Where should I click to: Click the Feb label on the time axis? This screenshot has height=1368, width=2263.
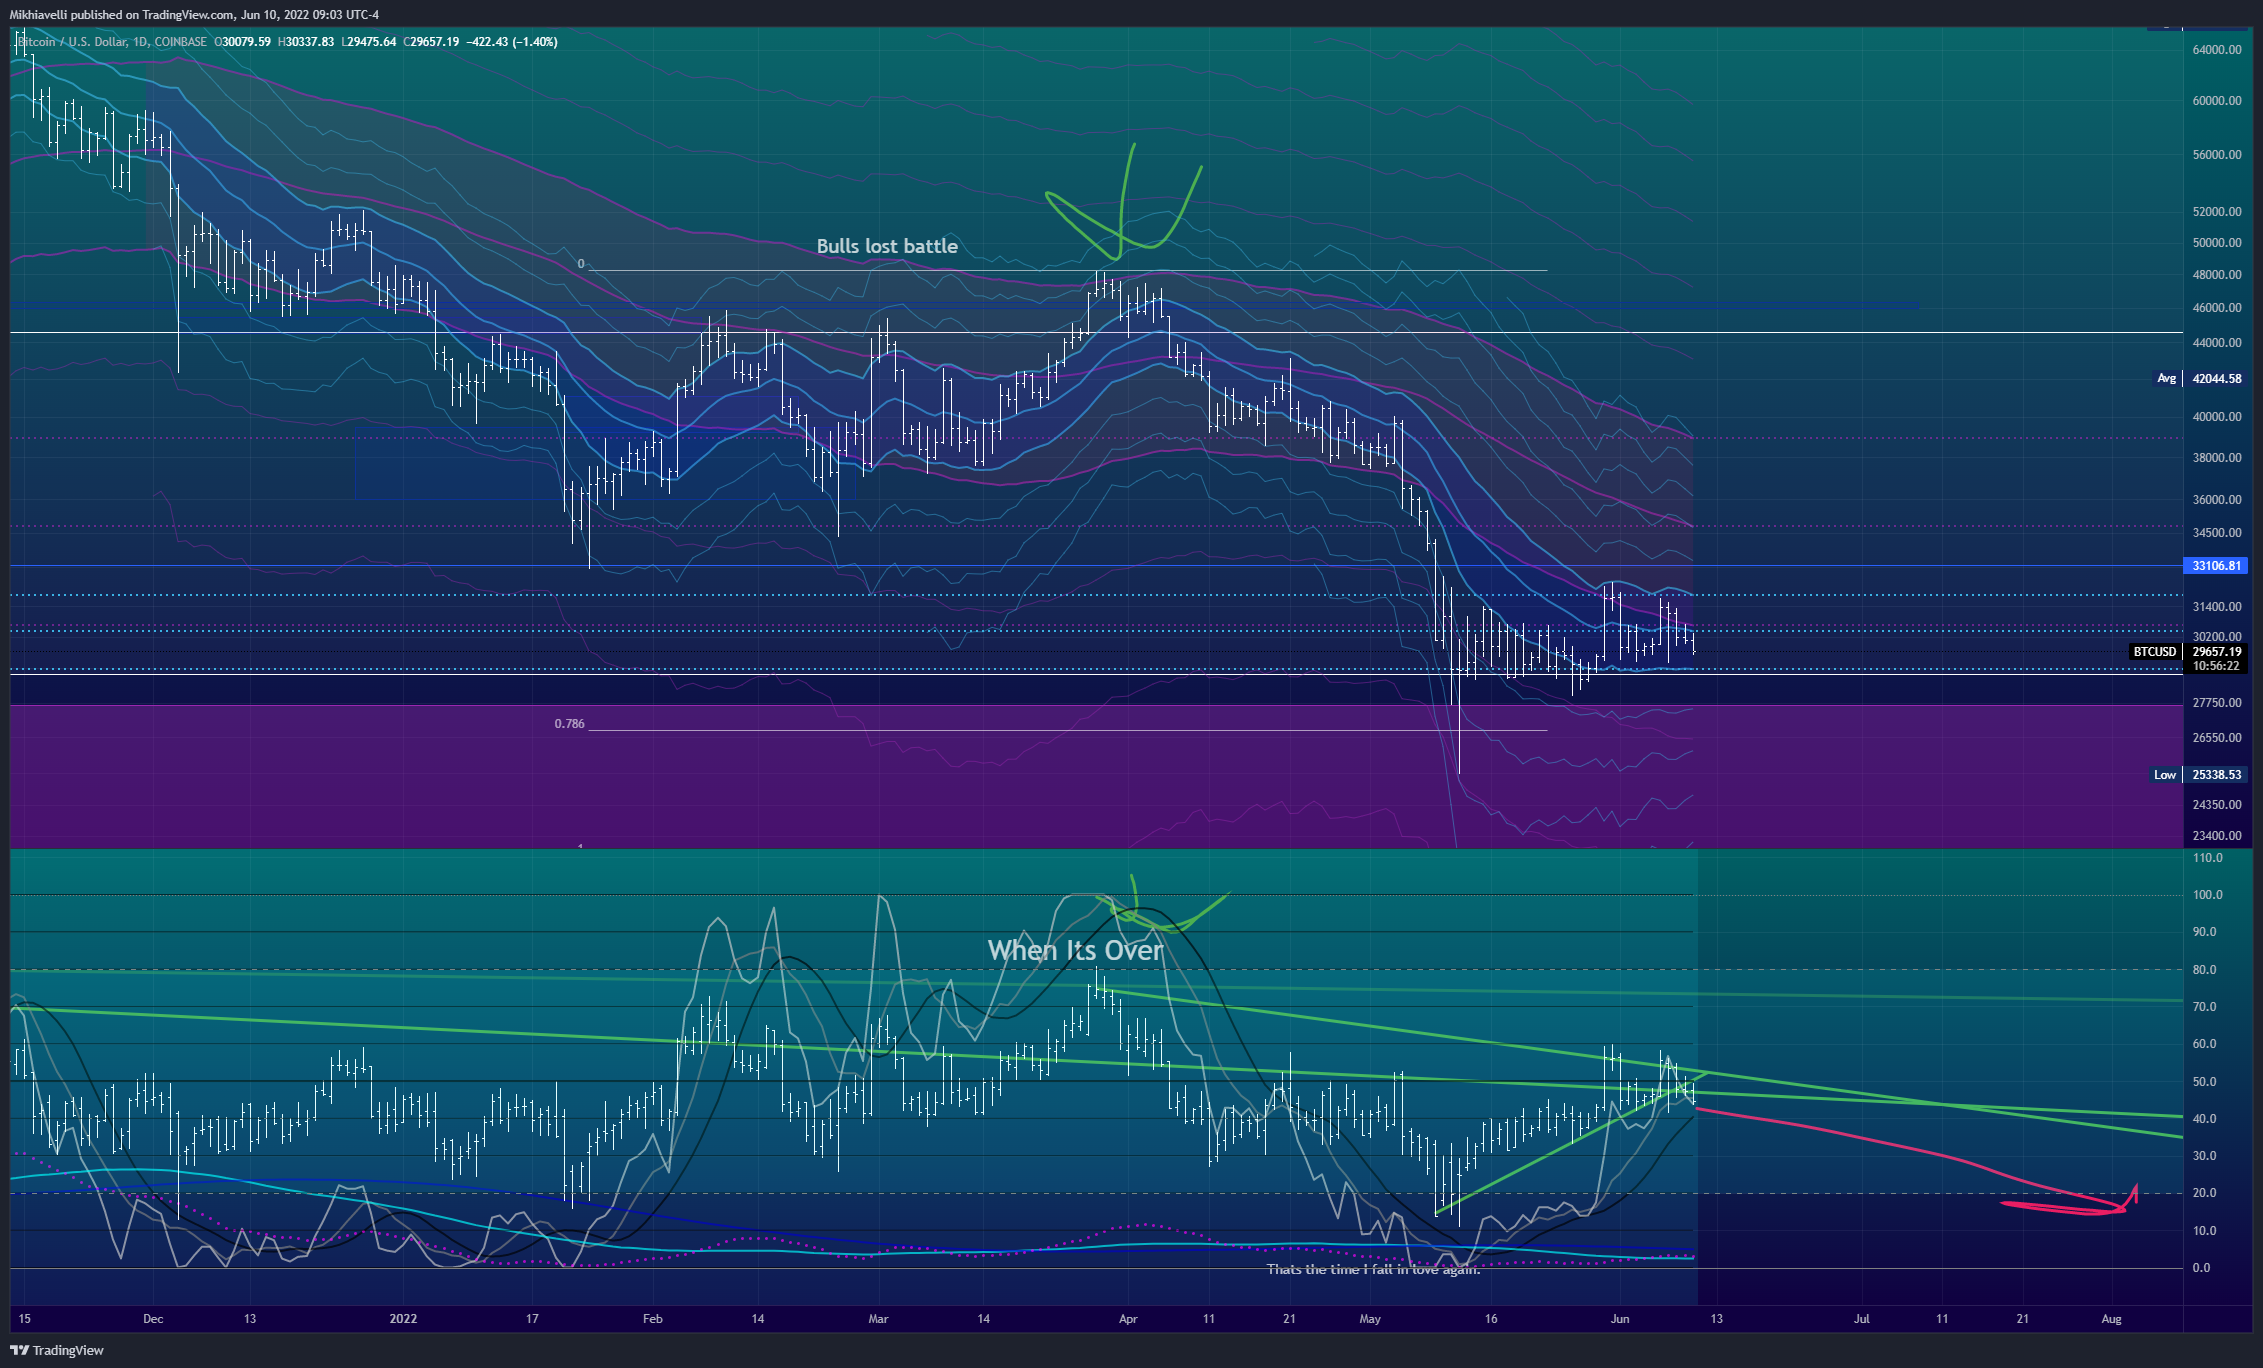coord(653,1319)
